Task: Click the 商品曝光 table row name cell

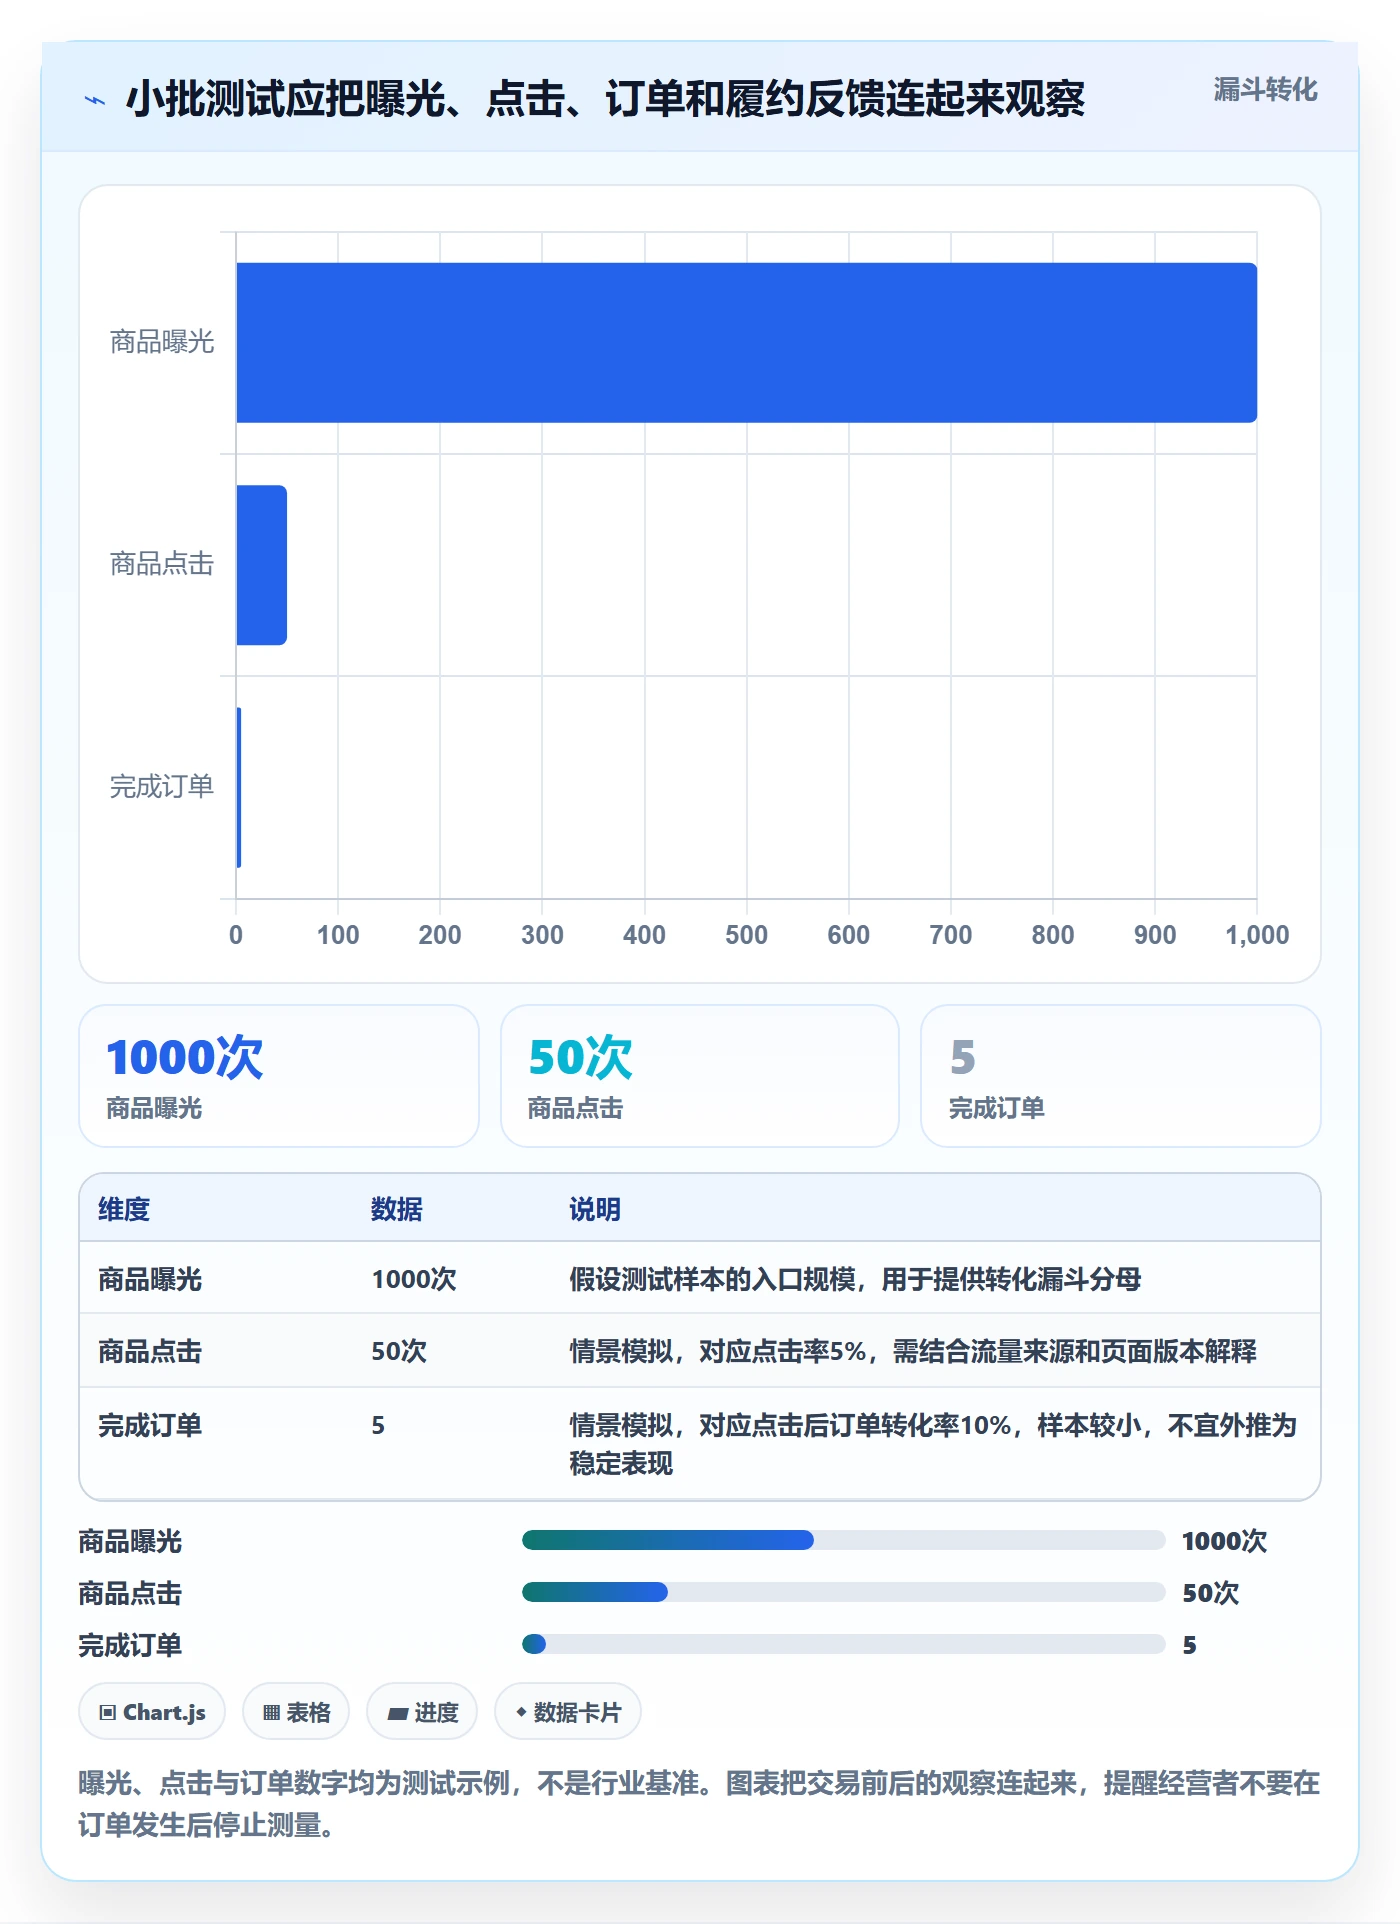Action: point(150,1279)
